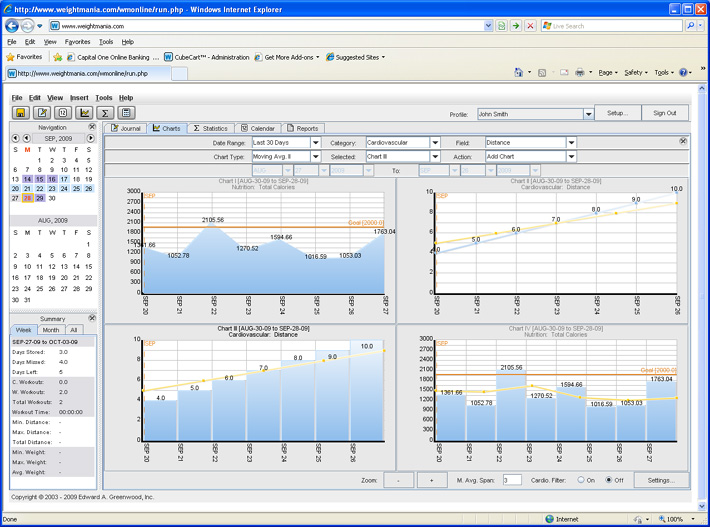710x527 pixels.
Task: Open the Chart Type dropdown
Action: point(316,157)
